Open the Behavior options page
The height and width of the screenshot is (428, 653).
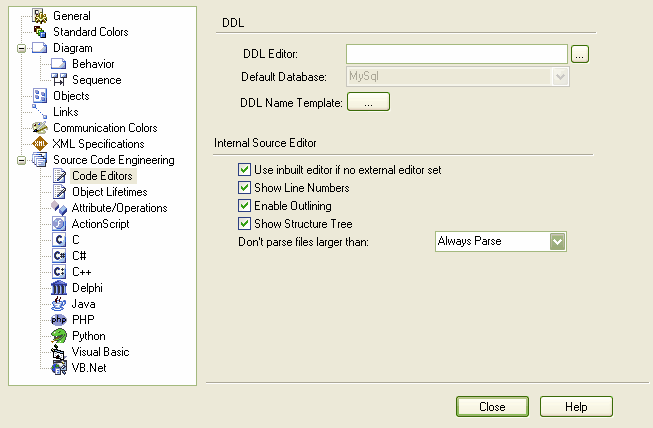point(93,64)
